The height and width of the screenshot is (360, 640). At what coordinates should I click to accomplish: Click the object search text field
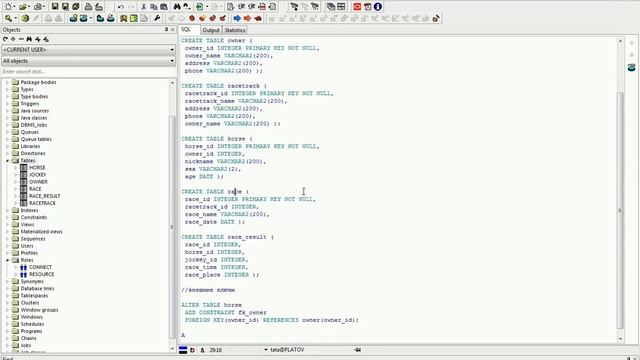[88, 71]
